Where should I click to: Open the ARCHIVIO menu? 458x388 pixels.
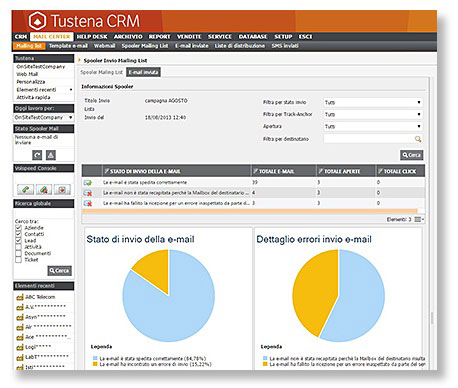[128, 36]
